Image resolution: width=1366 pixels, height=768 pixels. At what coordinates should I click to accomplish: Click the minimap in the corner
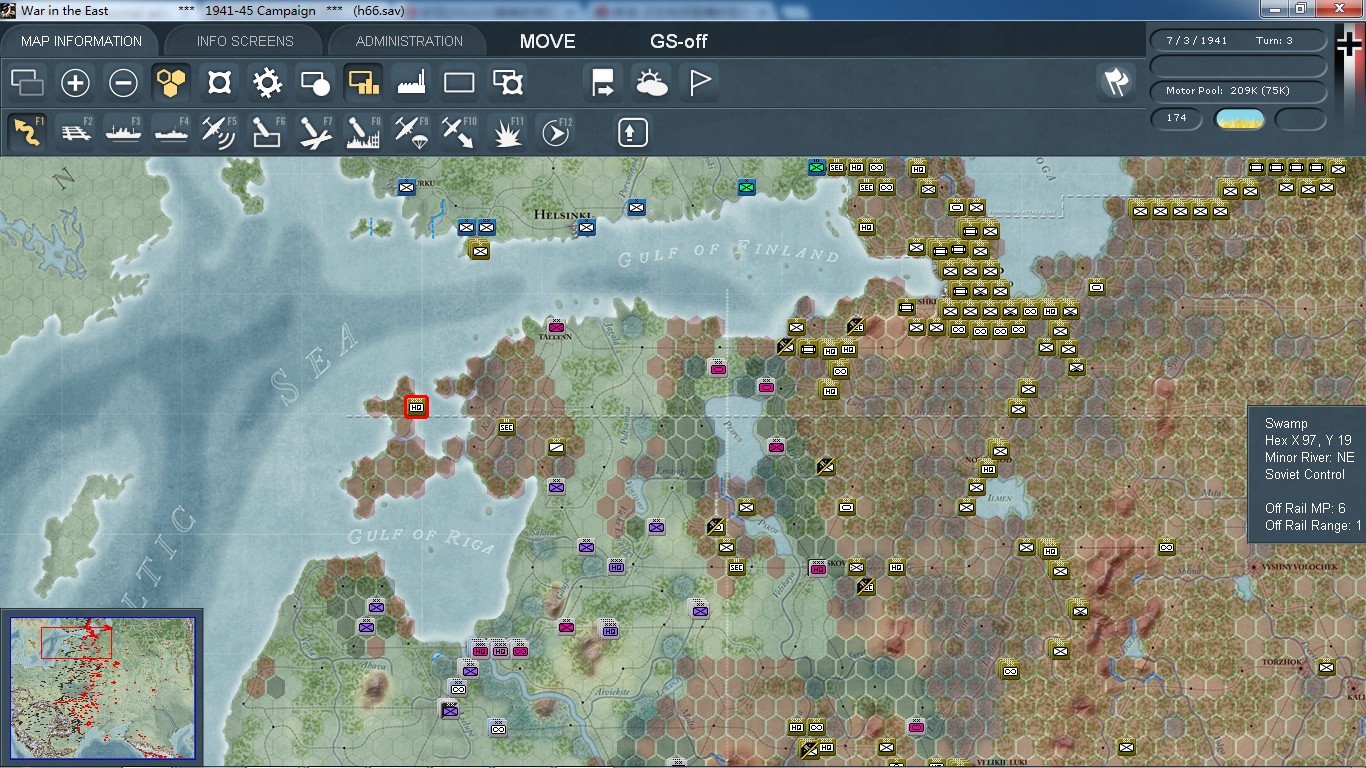pyautogui.click(x=102, y=689)
